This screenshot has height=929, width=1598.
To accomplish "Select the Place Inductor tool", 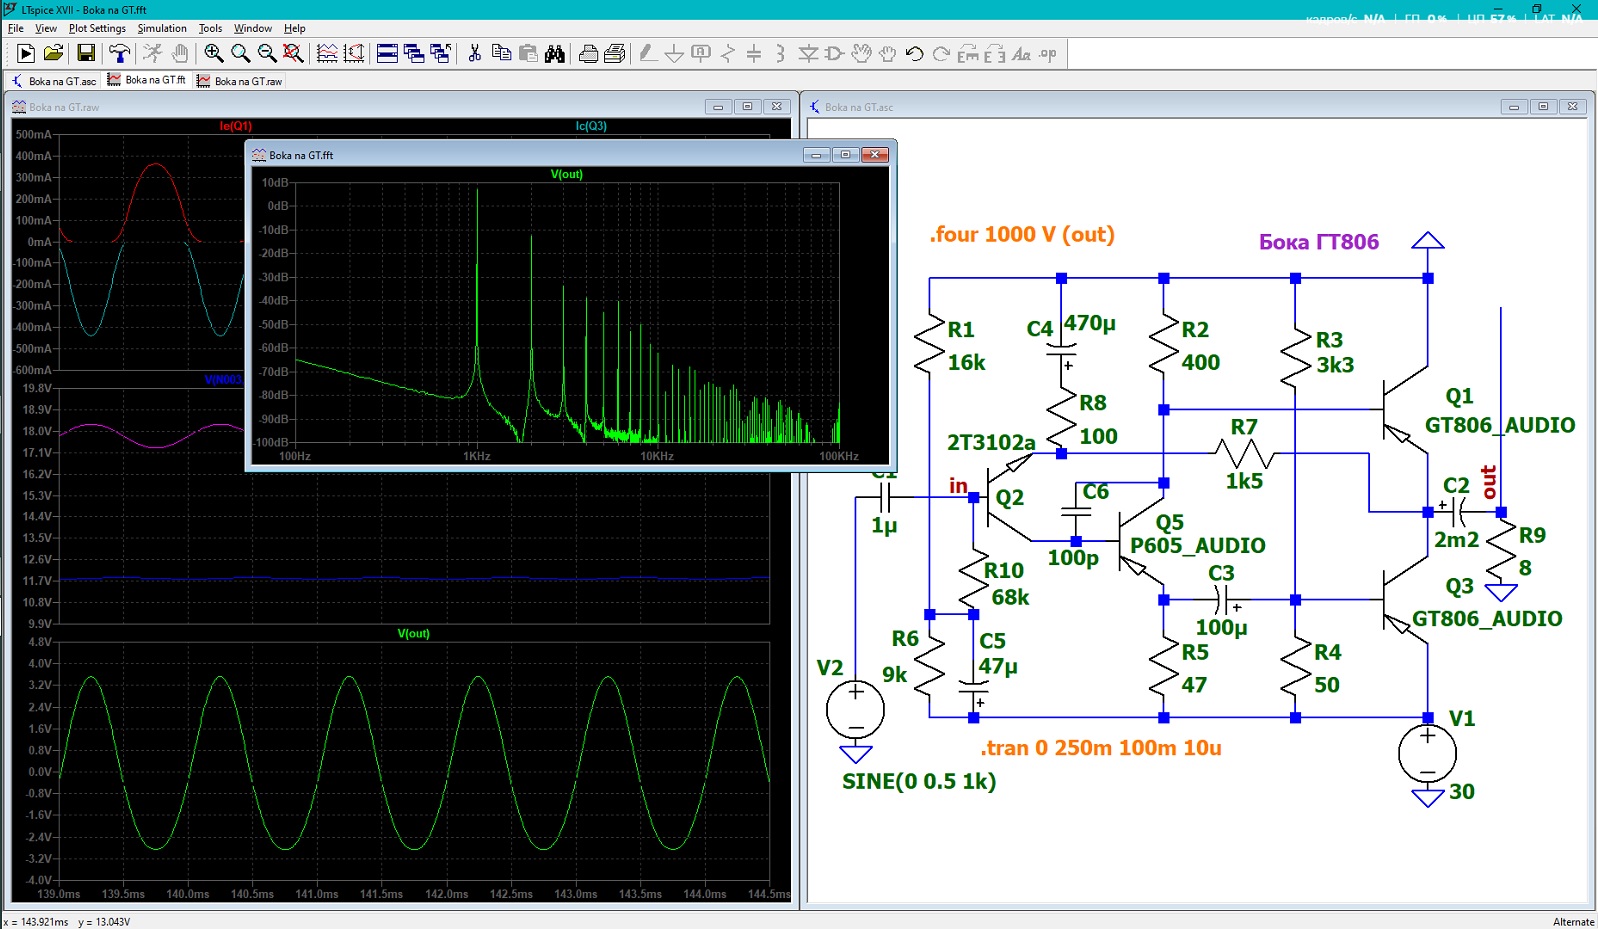I will [781, 54].
